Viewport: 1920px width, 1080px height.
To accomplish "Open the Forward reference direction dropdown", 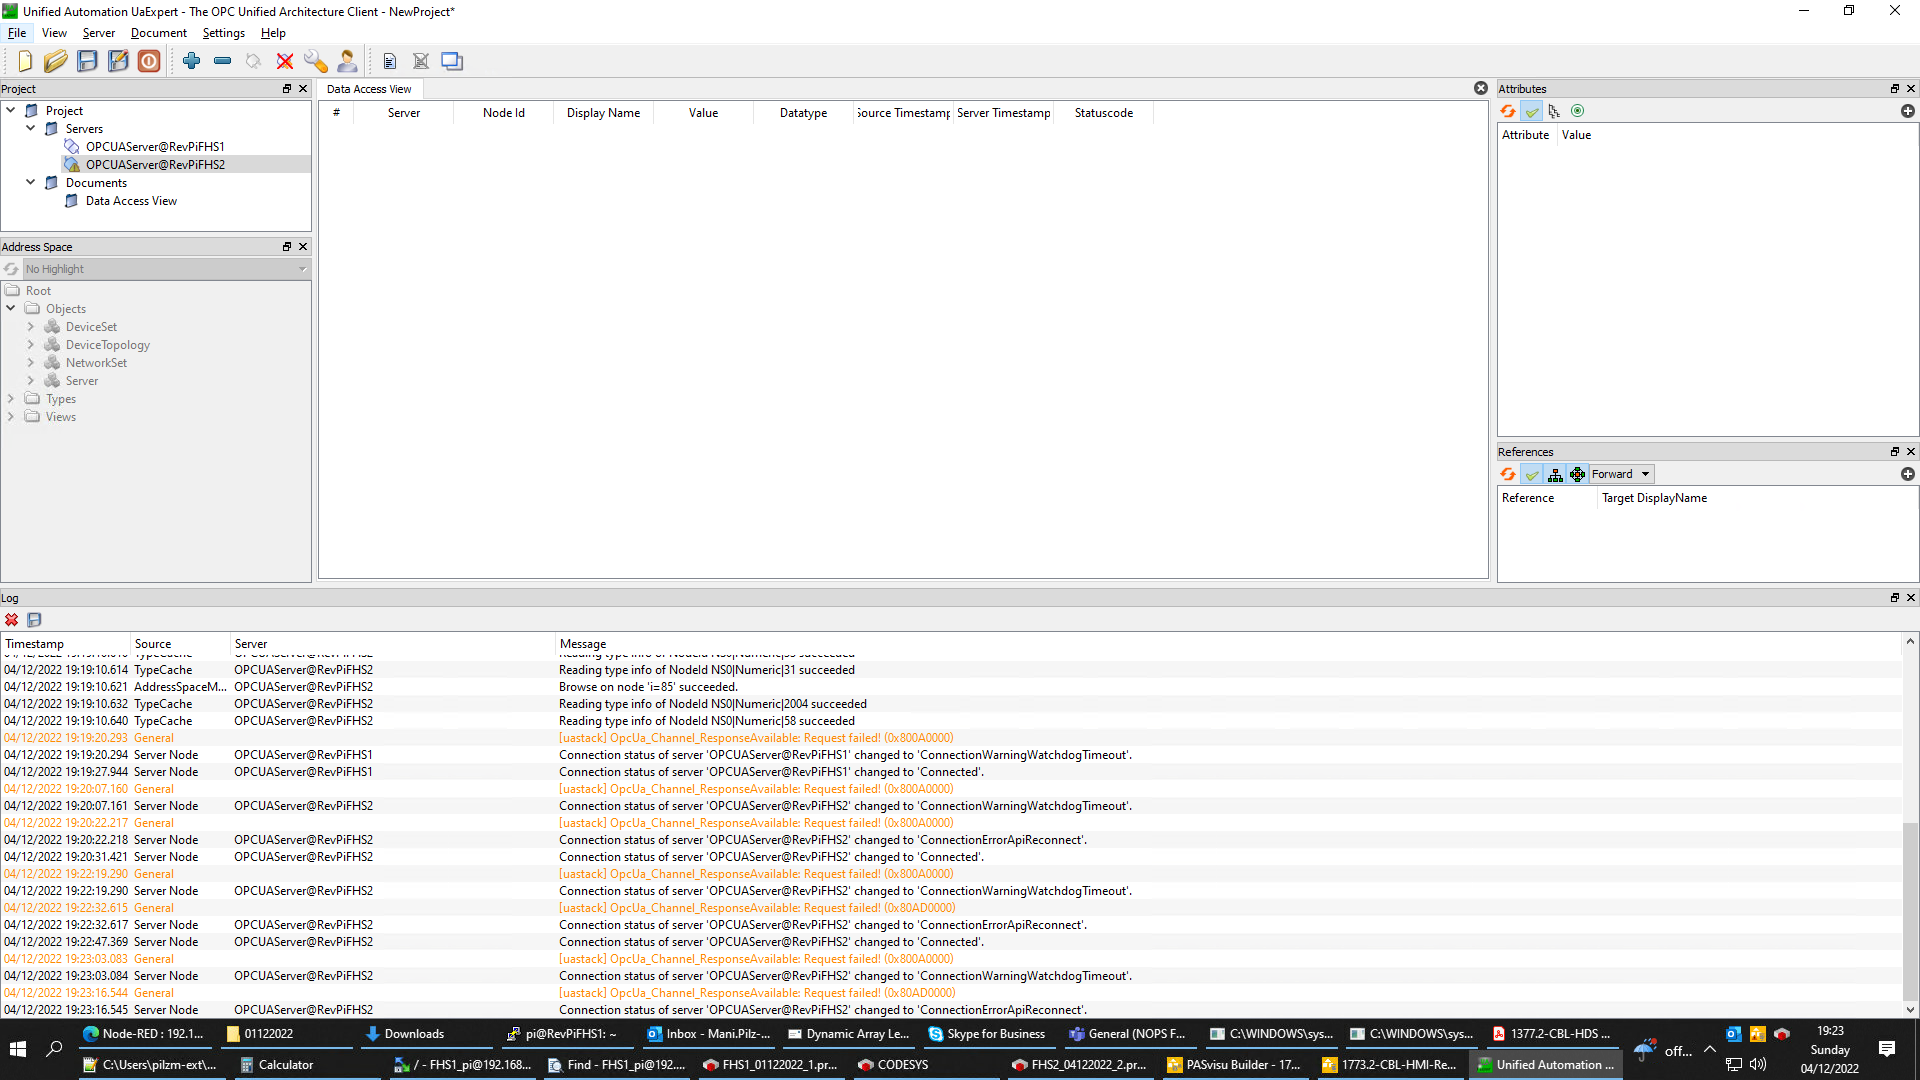I will point(1621,474).
